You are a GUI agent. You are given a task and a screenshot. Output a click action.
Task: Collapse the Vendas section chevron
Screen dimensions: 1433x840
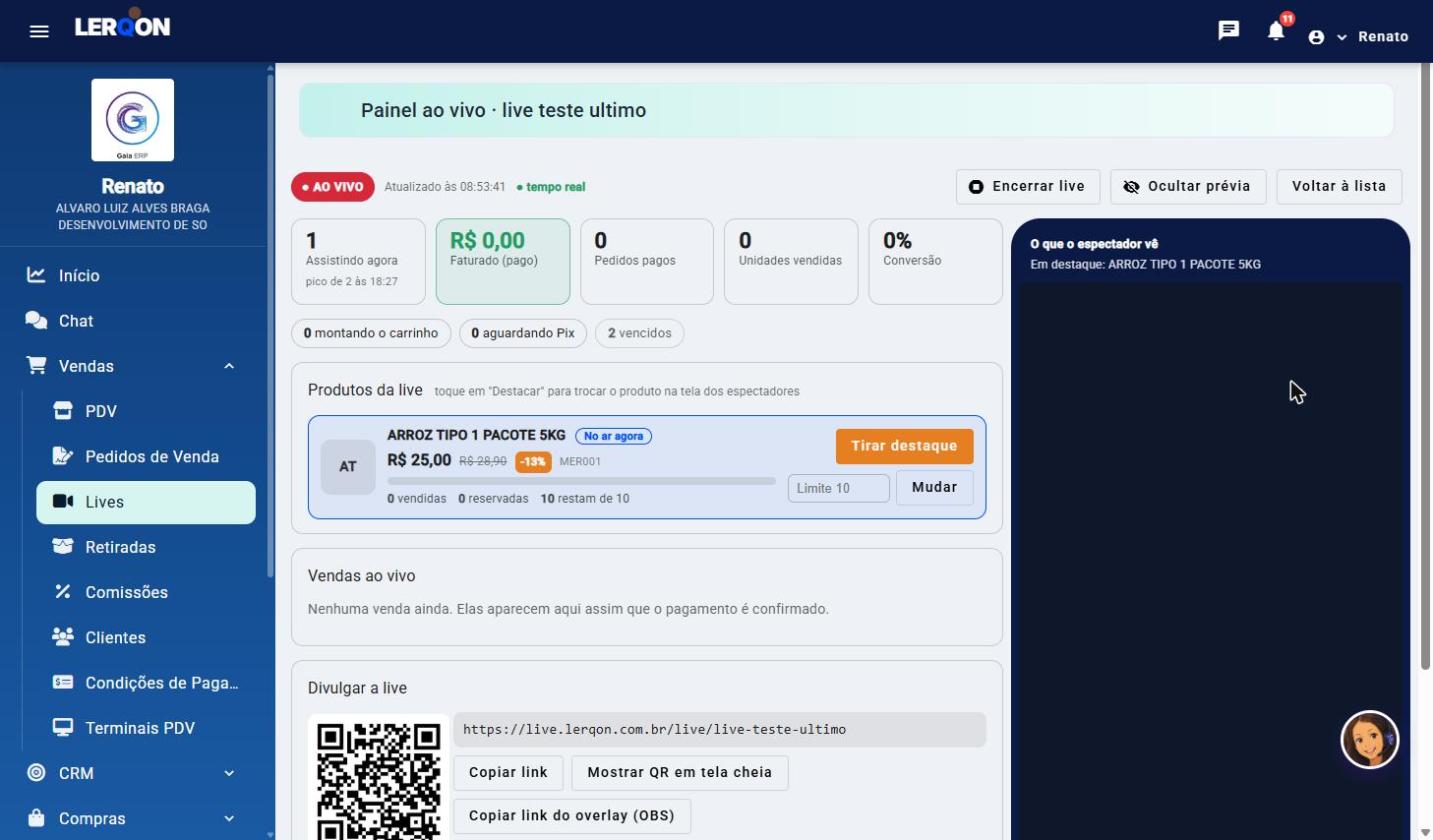pos(229,366)
